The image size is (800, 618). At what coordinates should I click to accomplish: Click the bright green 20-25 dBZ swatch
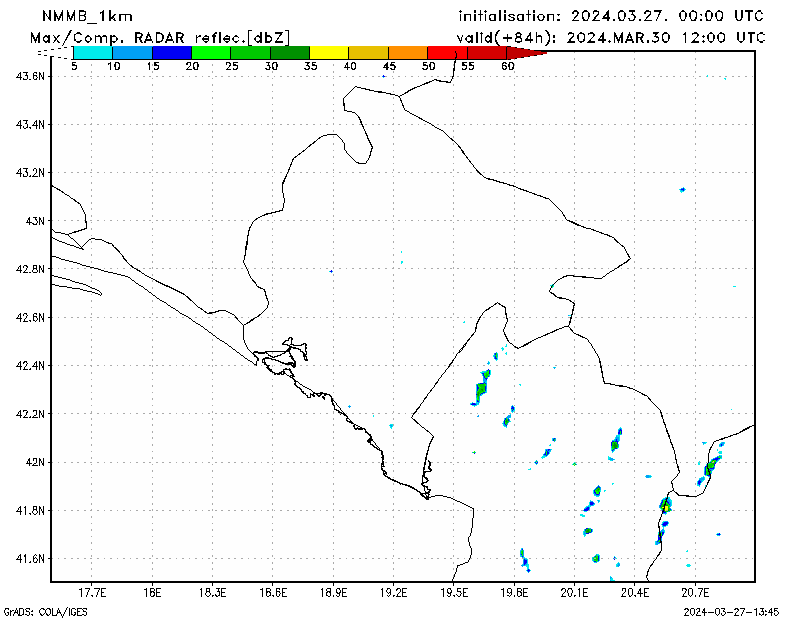click(211, 53)
